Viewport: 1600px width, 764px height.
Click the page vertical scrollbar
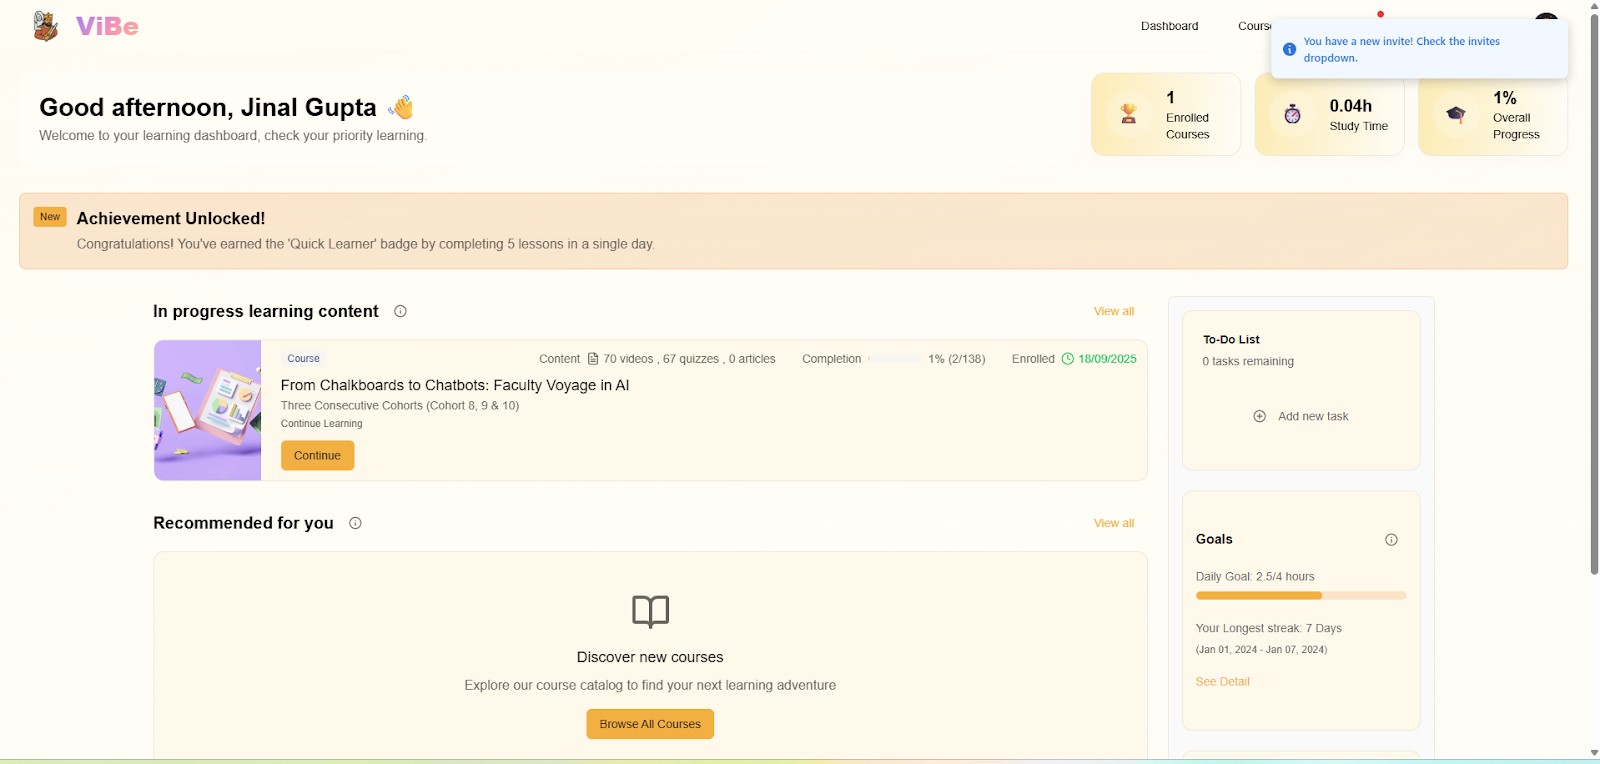pos(1594,300)
